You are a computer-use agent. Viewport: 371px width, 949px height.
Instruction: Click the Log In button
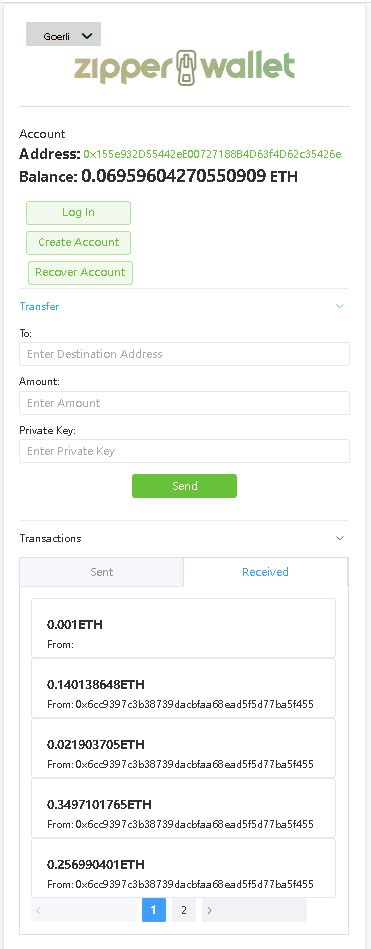78,212
